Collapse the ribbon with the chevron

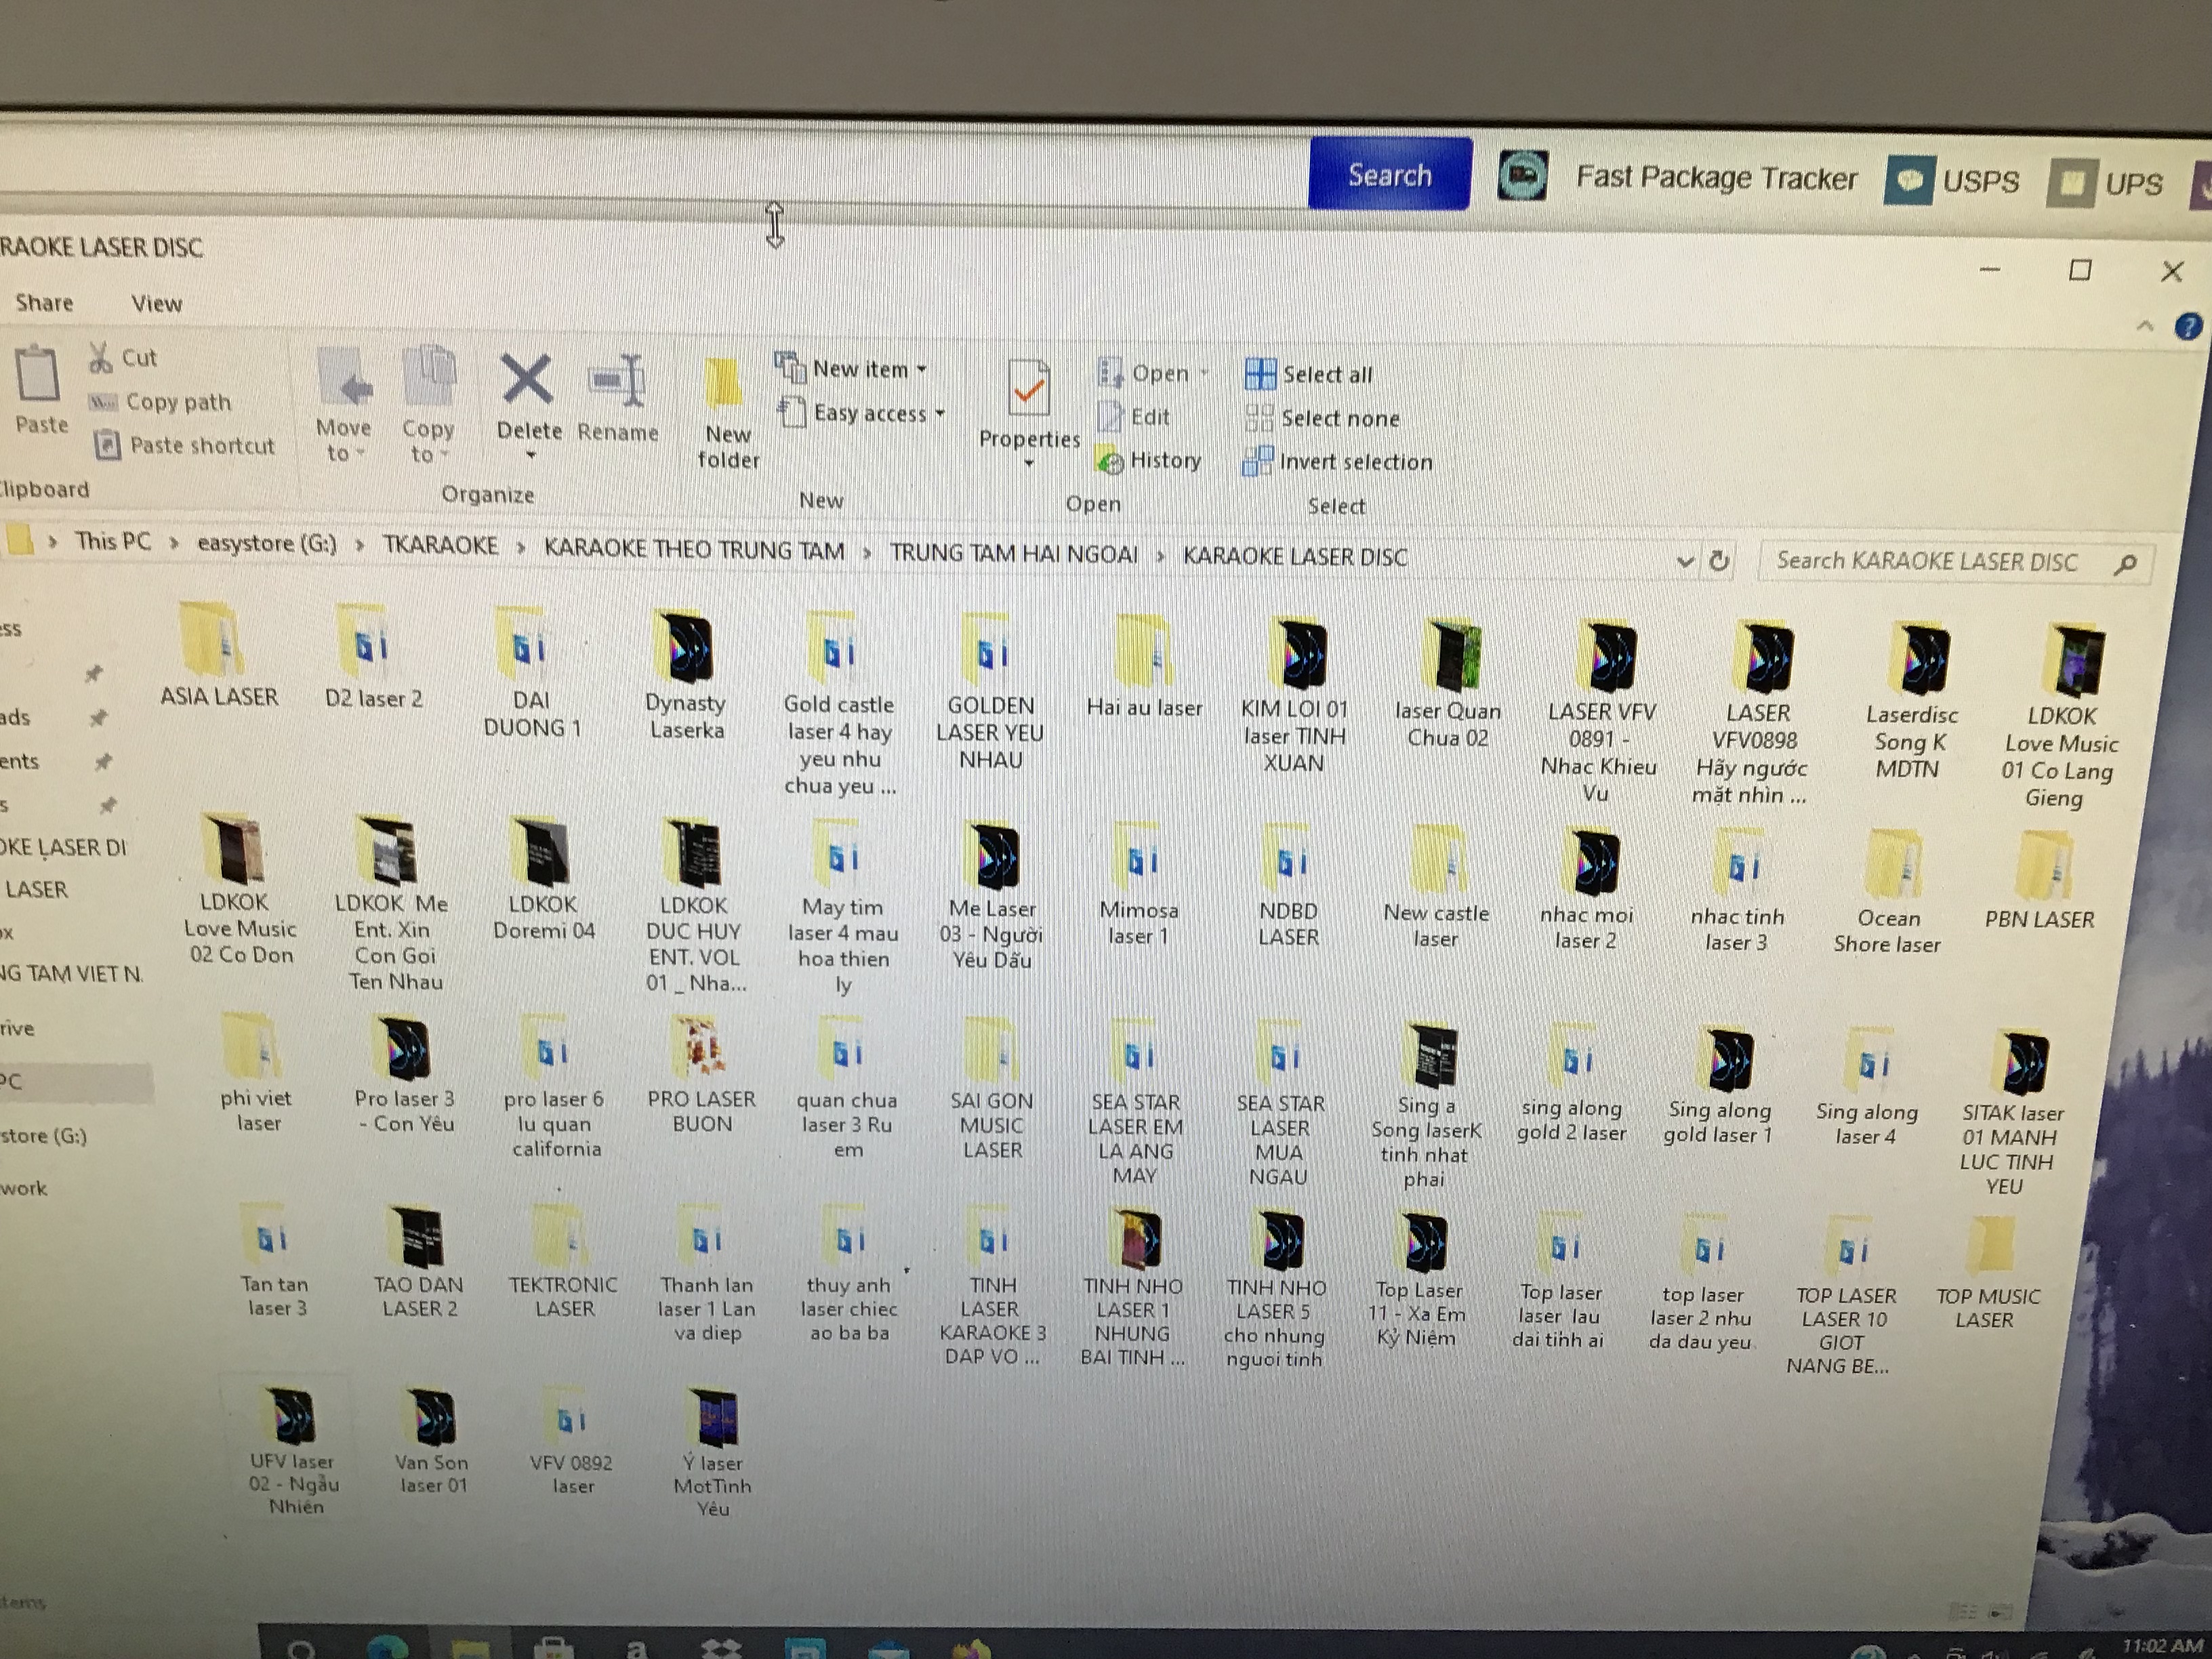point(2144,326)
